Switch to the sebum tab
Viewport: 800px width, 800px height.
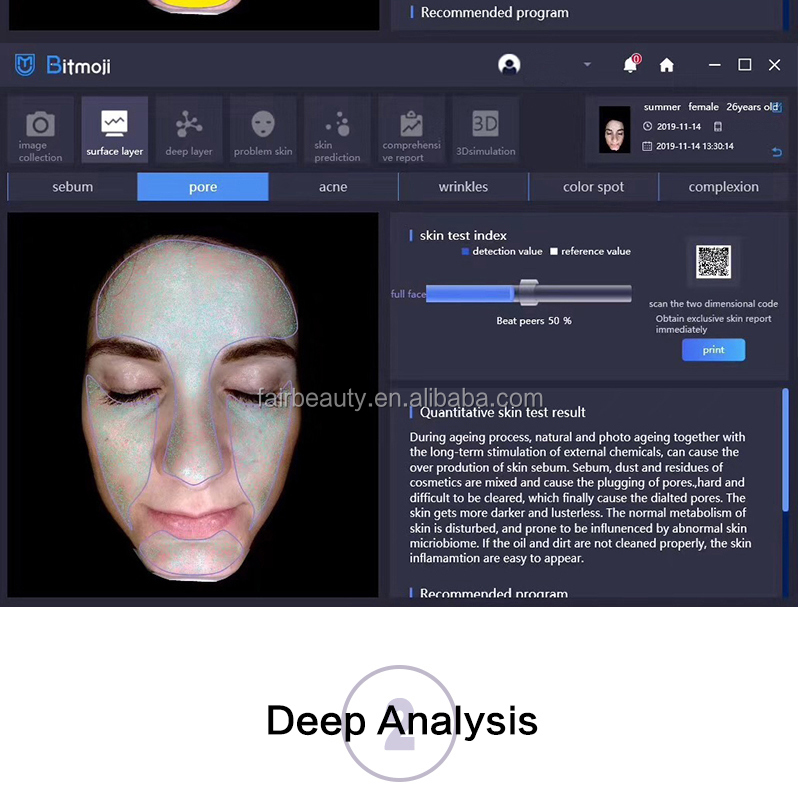click(71, 186)
